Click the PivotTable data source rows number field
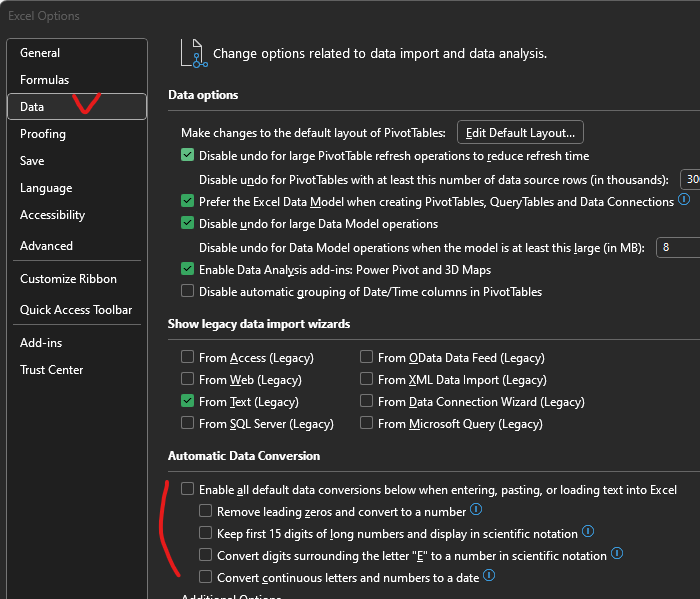This screenshot has height=599, width=700. pyautogui.click(x=690, y=179)
